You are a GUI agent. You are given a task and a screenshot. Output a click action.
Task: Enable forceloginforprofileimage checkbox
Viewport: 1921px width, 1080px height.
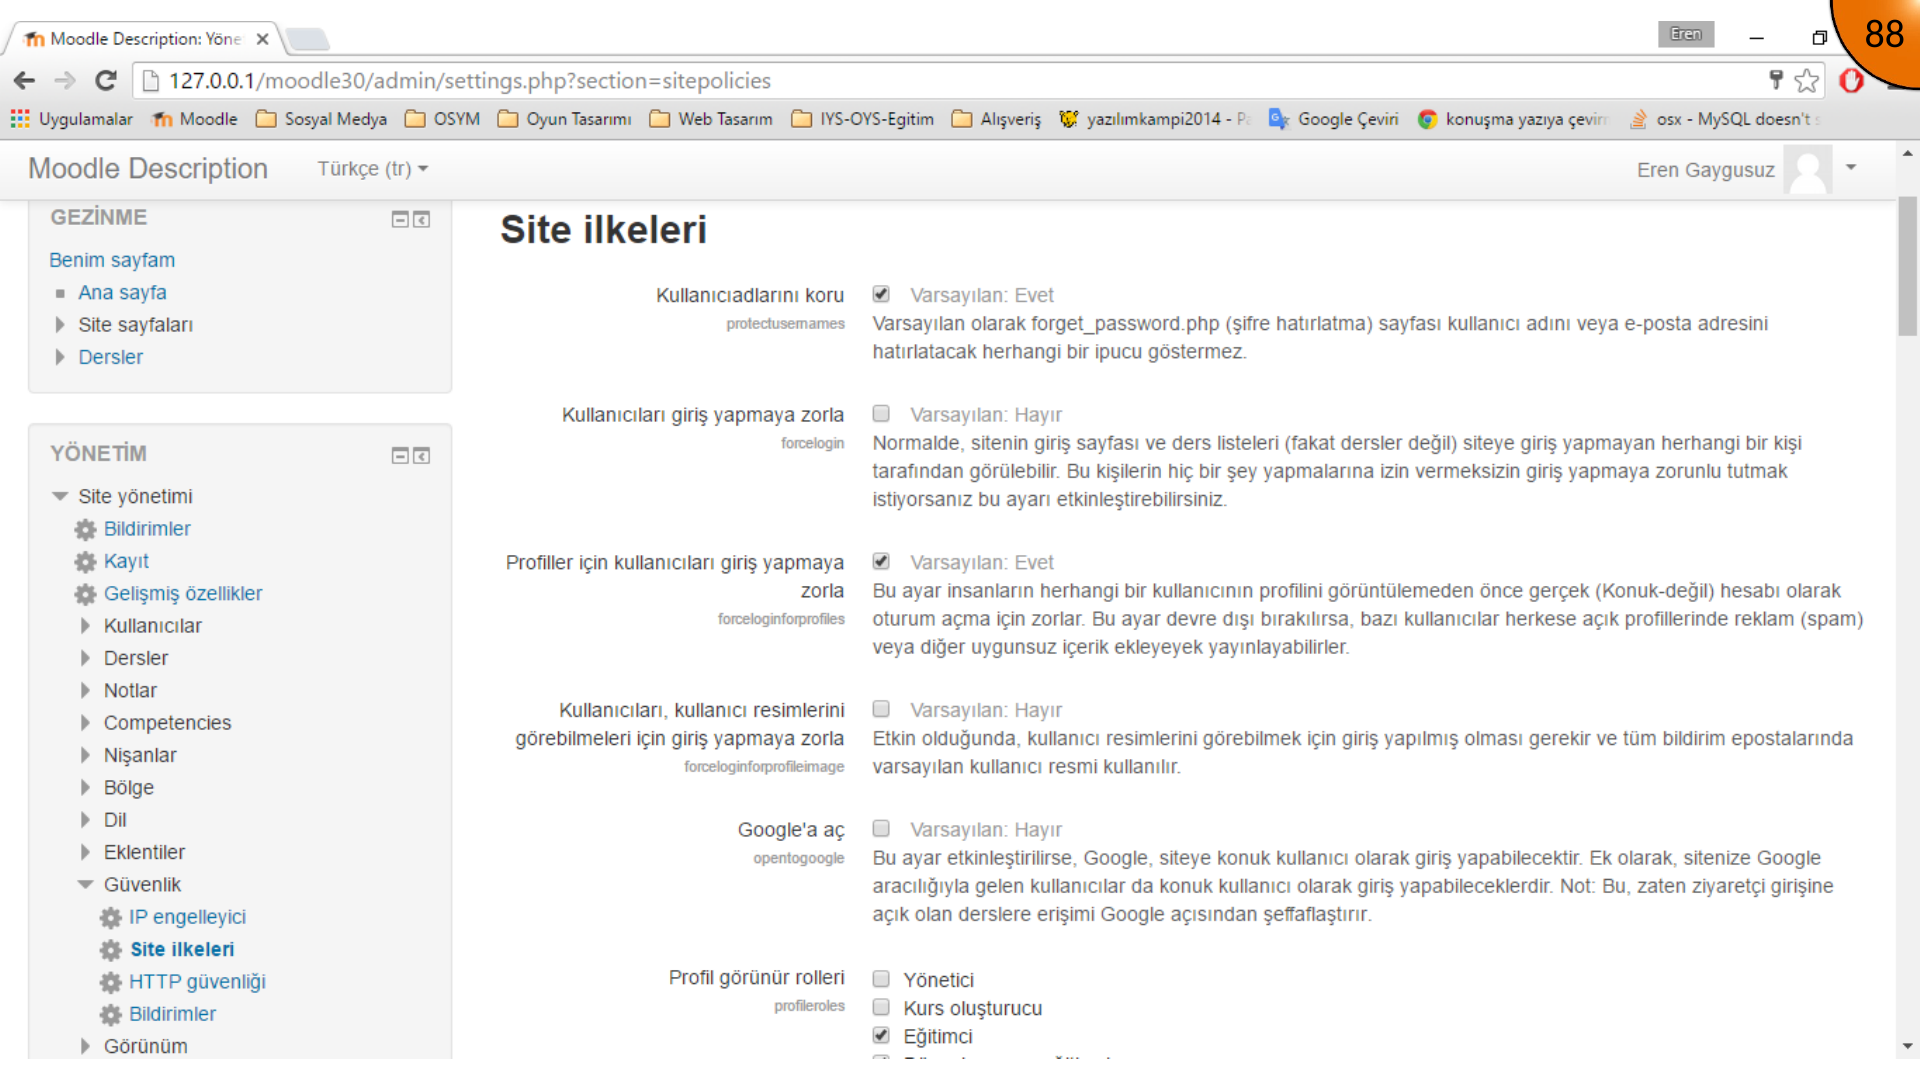click(881, 709)
